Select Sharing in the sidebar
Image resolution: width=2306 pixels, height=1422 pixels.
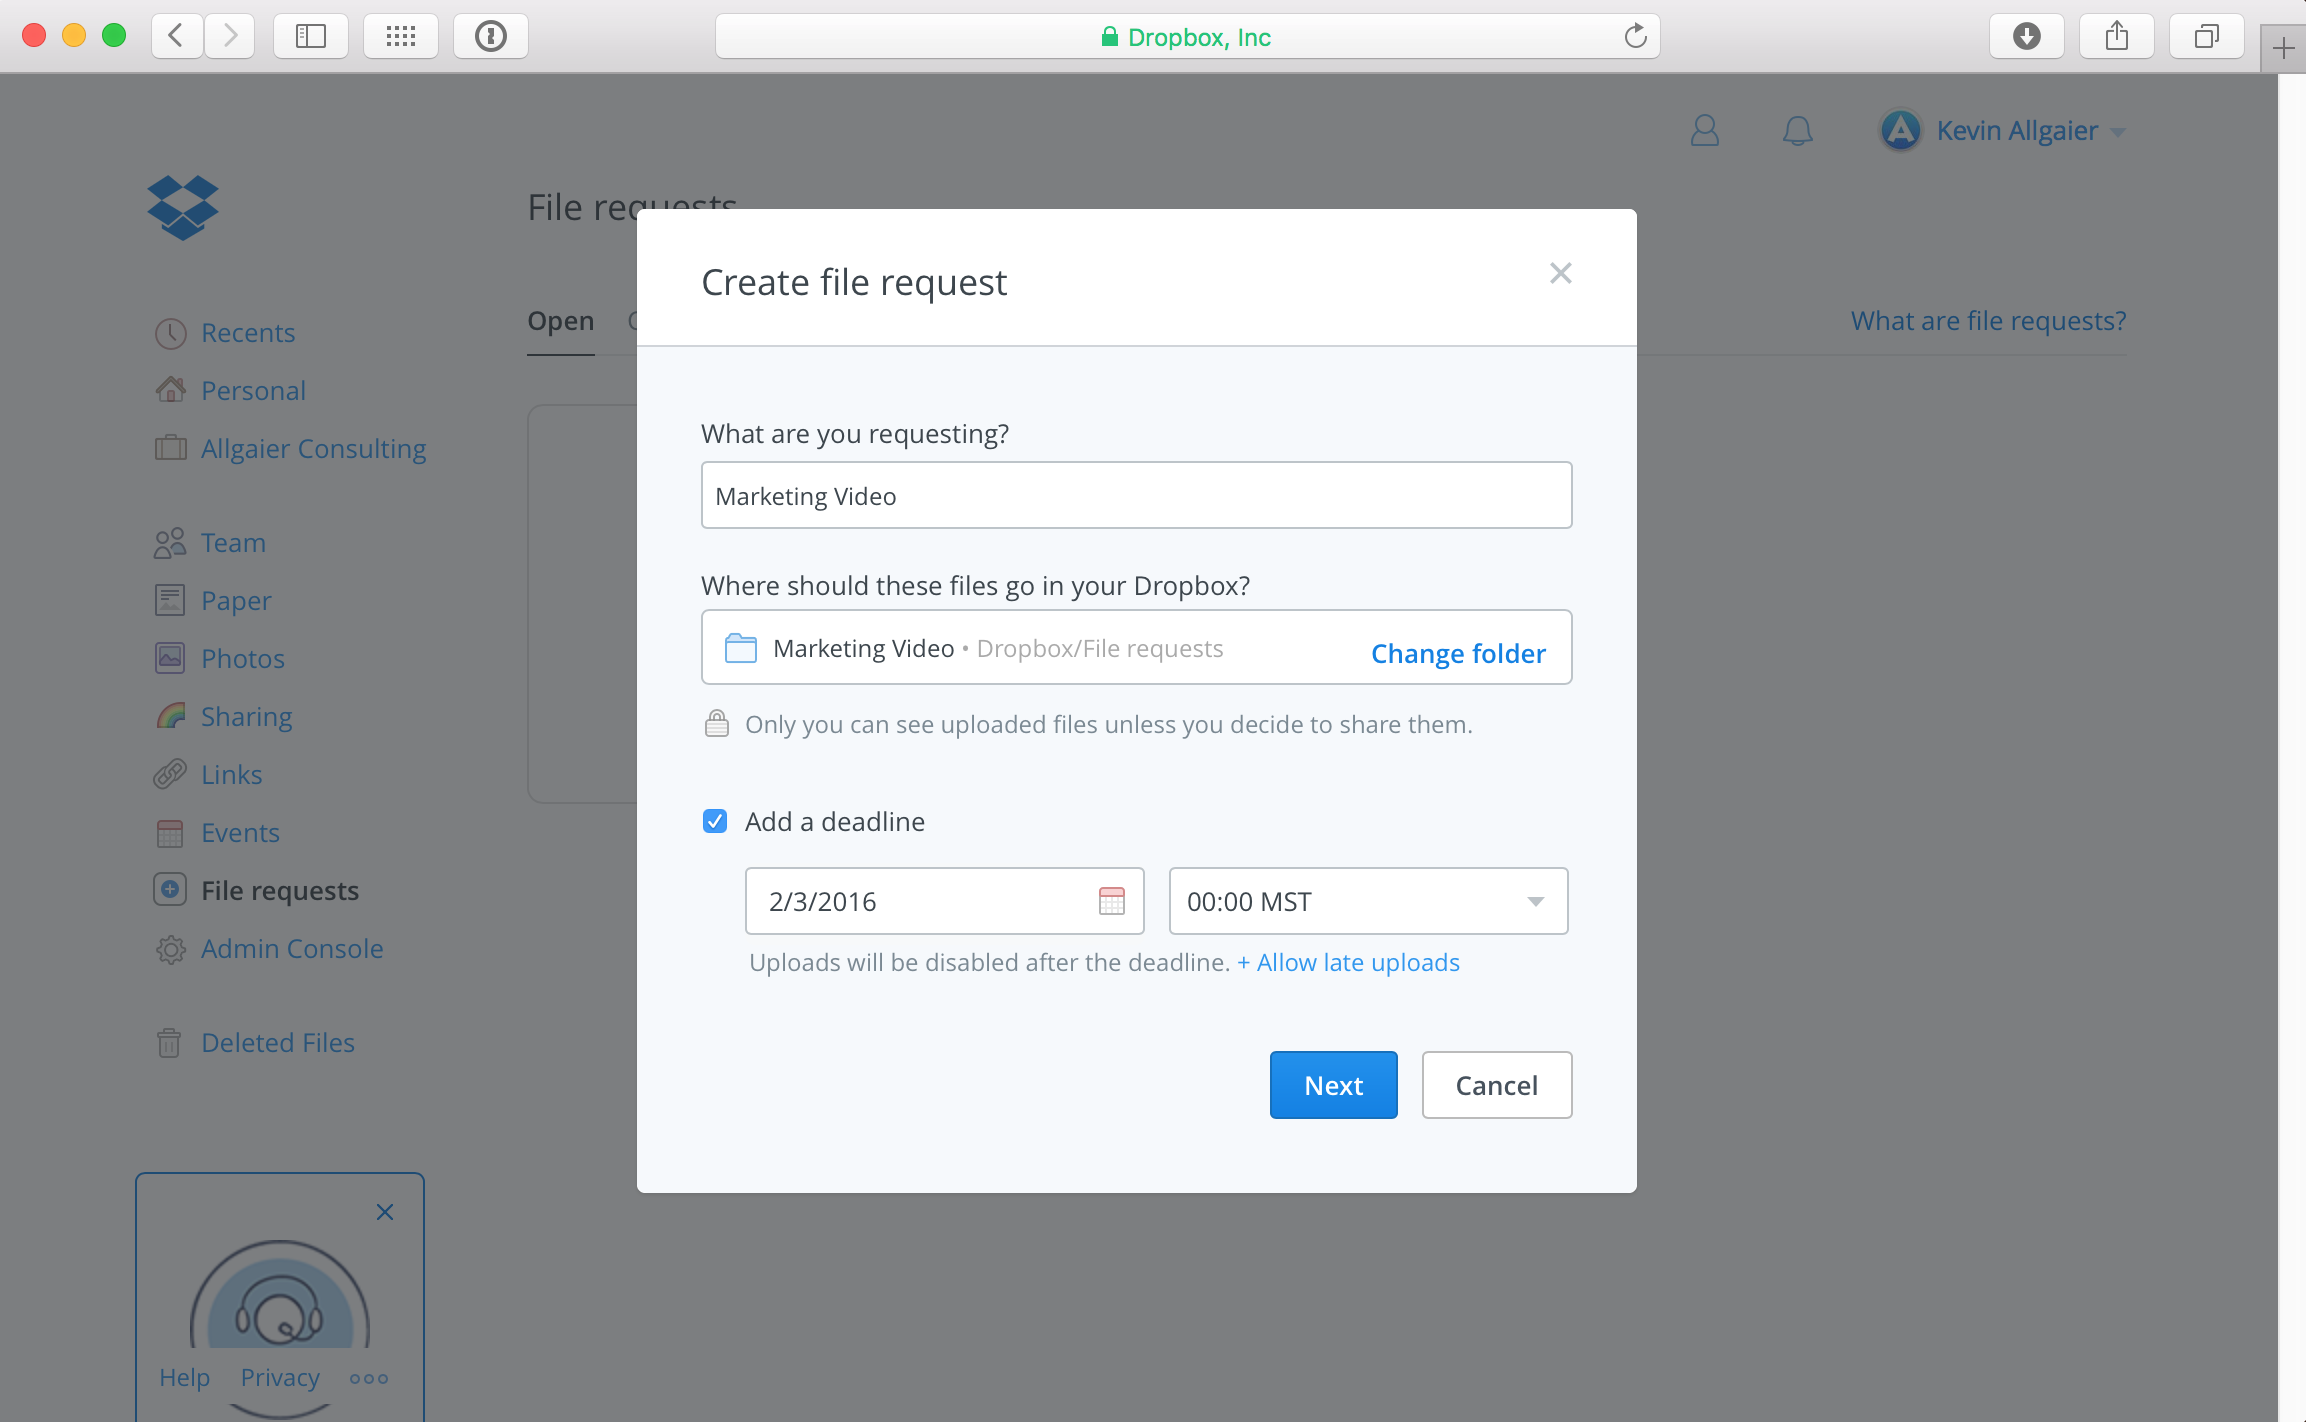pos(247,717)
